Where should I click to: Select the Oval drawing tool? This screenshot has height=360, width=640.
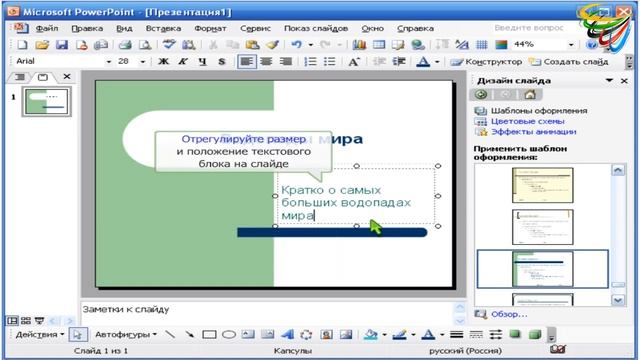coord(229,335)
